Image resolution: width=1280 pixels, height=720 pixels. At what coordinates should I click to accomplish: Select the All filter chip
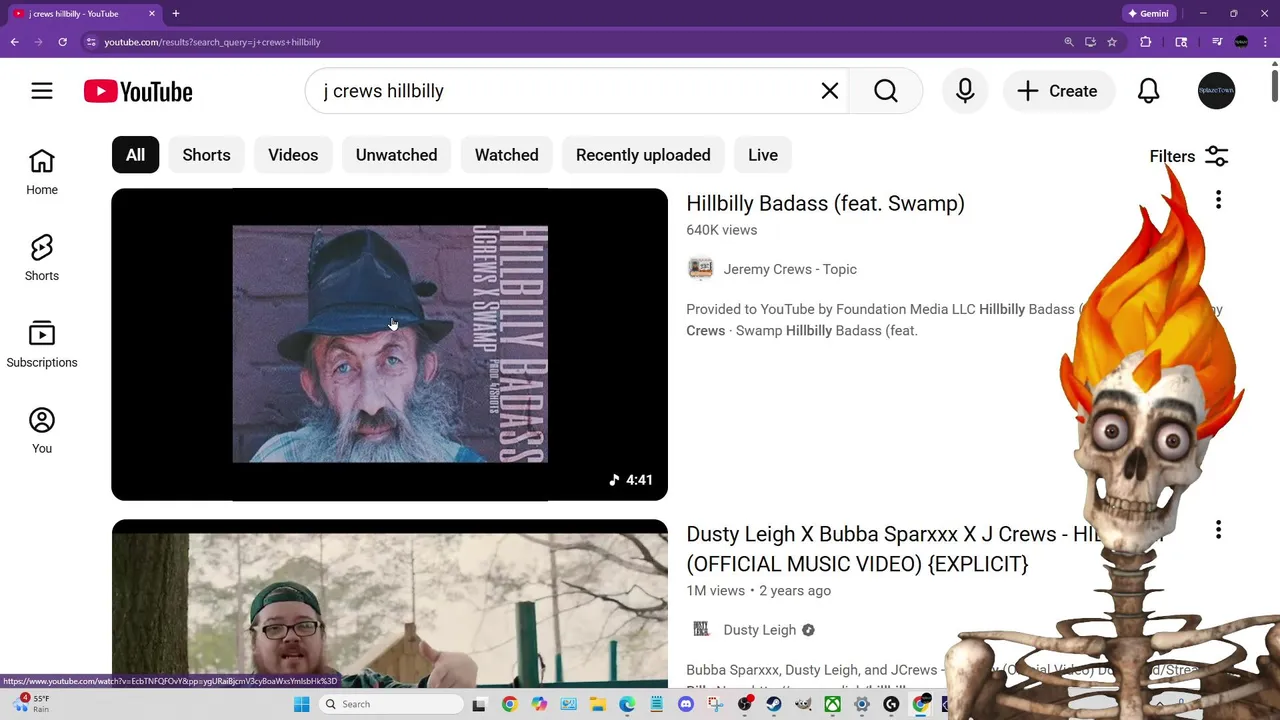[x=135, y=155]
